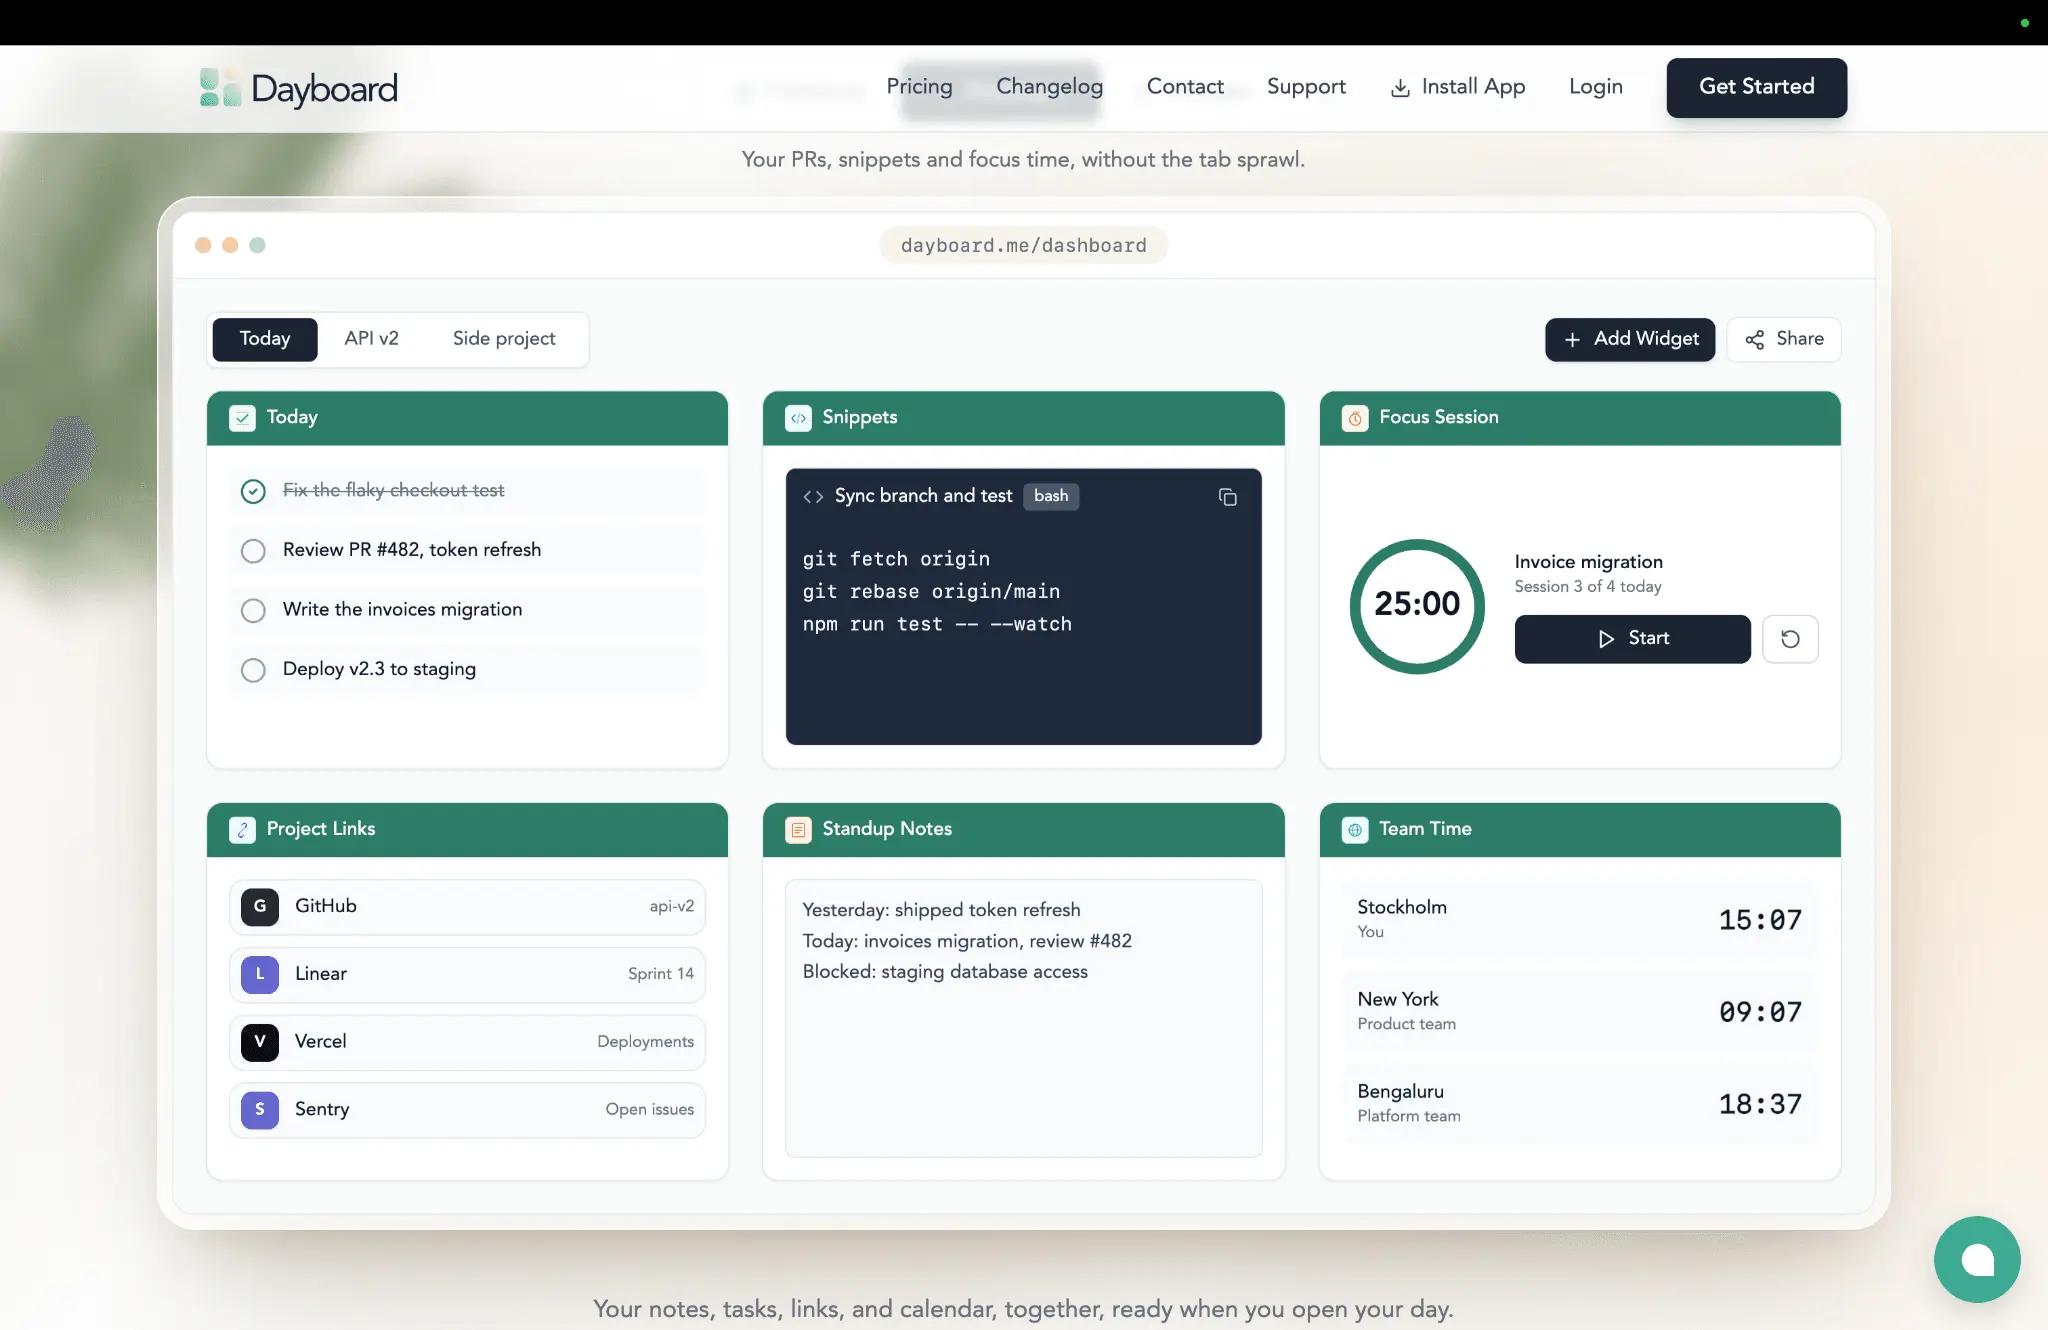This screenshot has height=1330, width=2048.
Task: Select Bengaluru Platform team row
Action: [1579, 1103]
